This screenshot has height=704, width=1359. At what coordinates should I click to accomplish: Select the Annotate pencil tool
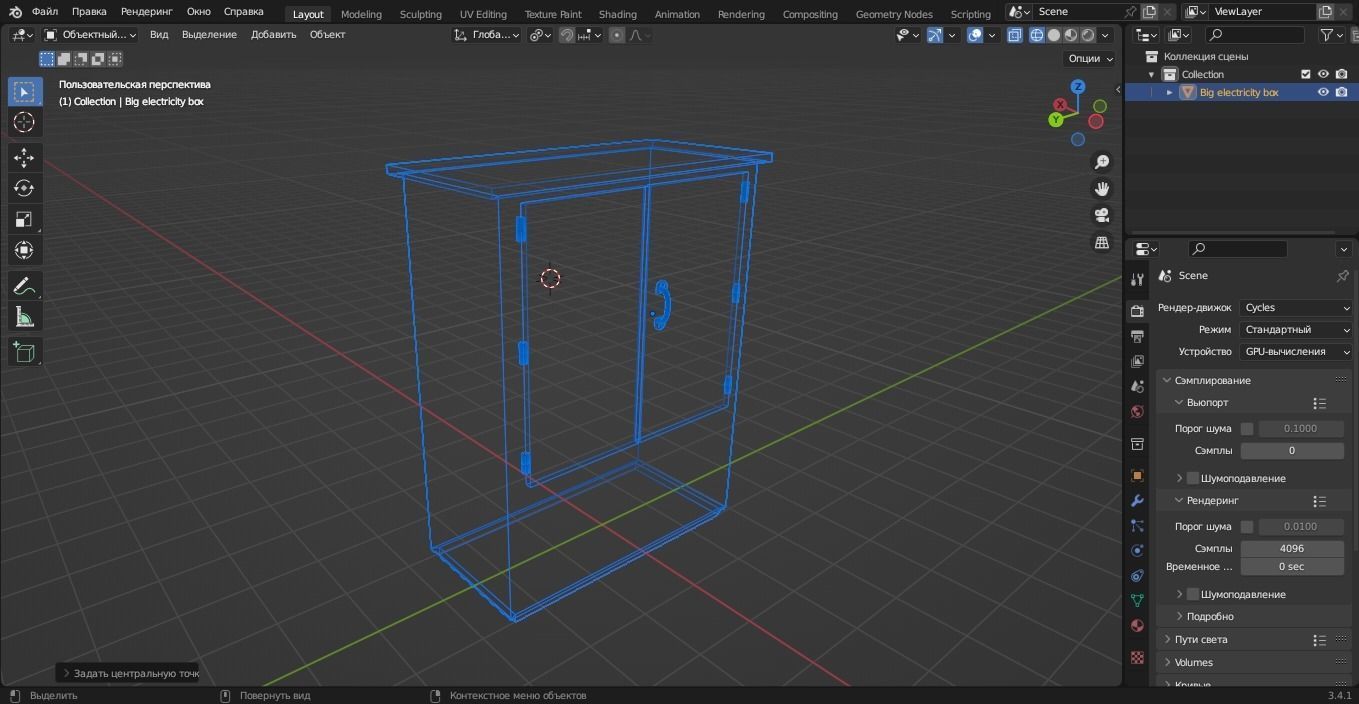coord(25,286)
